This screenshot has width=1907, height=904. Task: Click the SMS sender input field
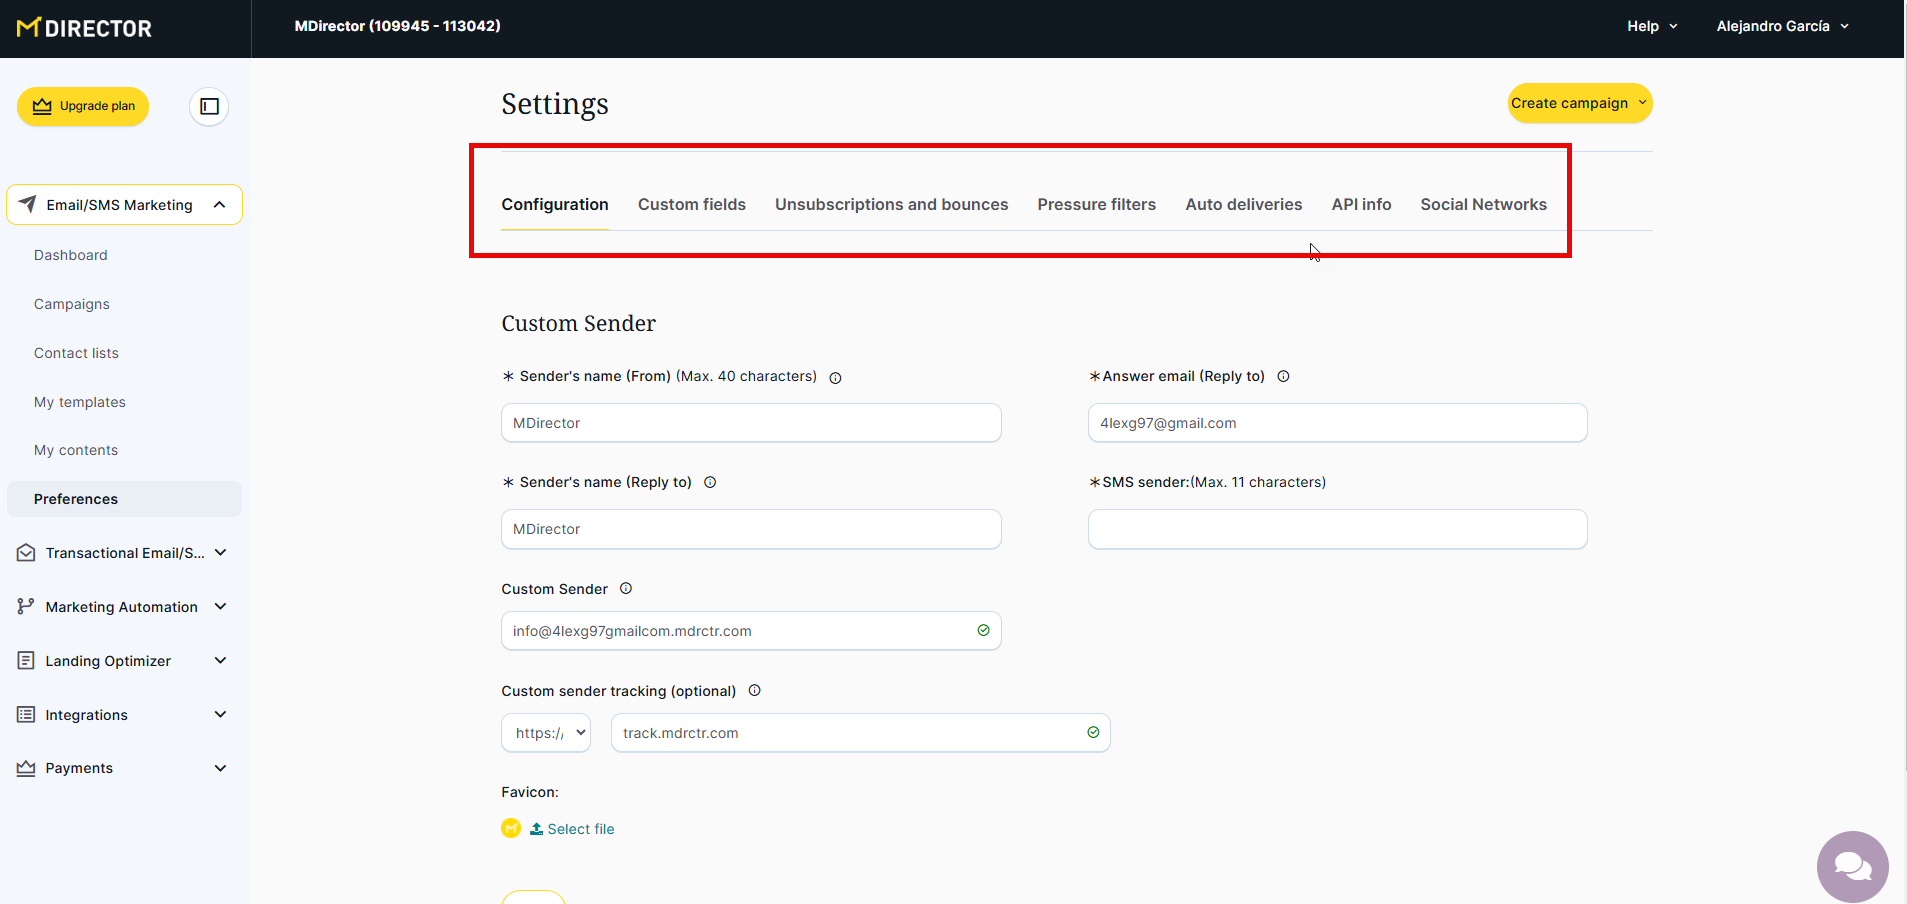1337,529
